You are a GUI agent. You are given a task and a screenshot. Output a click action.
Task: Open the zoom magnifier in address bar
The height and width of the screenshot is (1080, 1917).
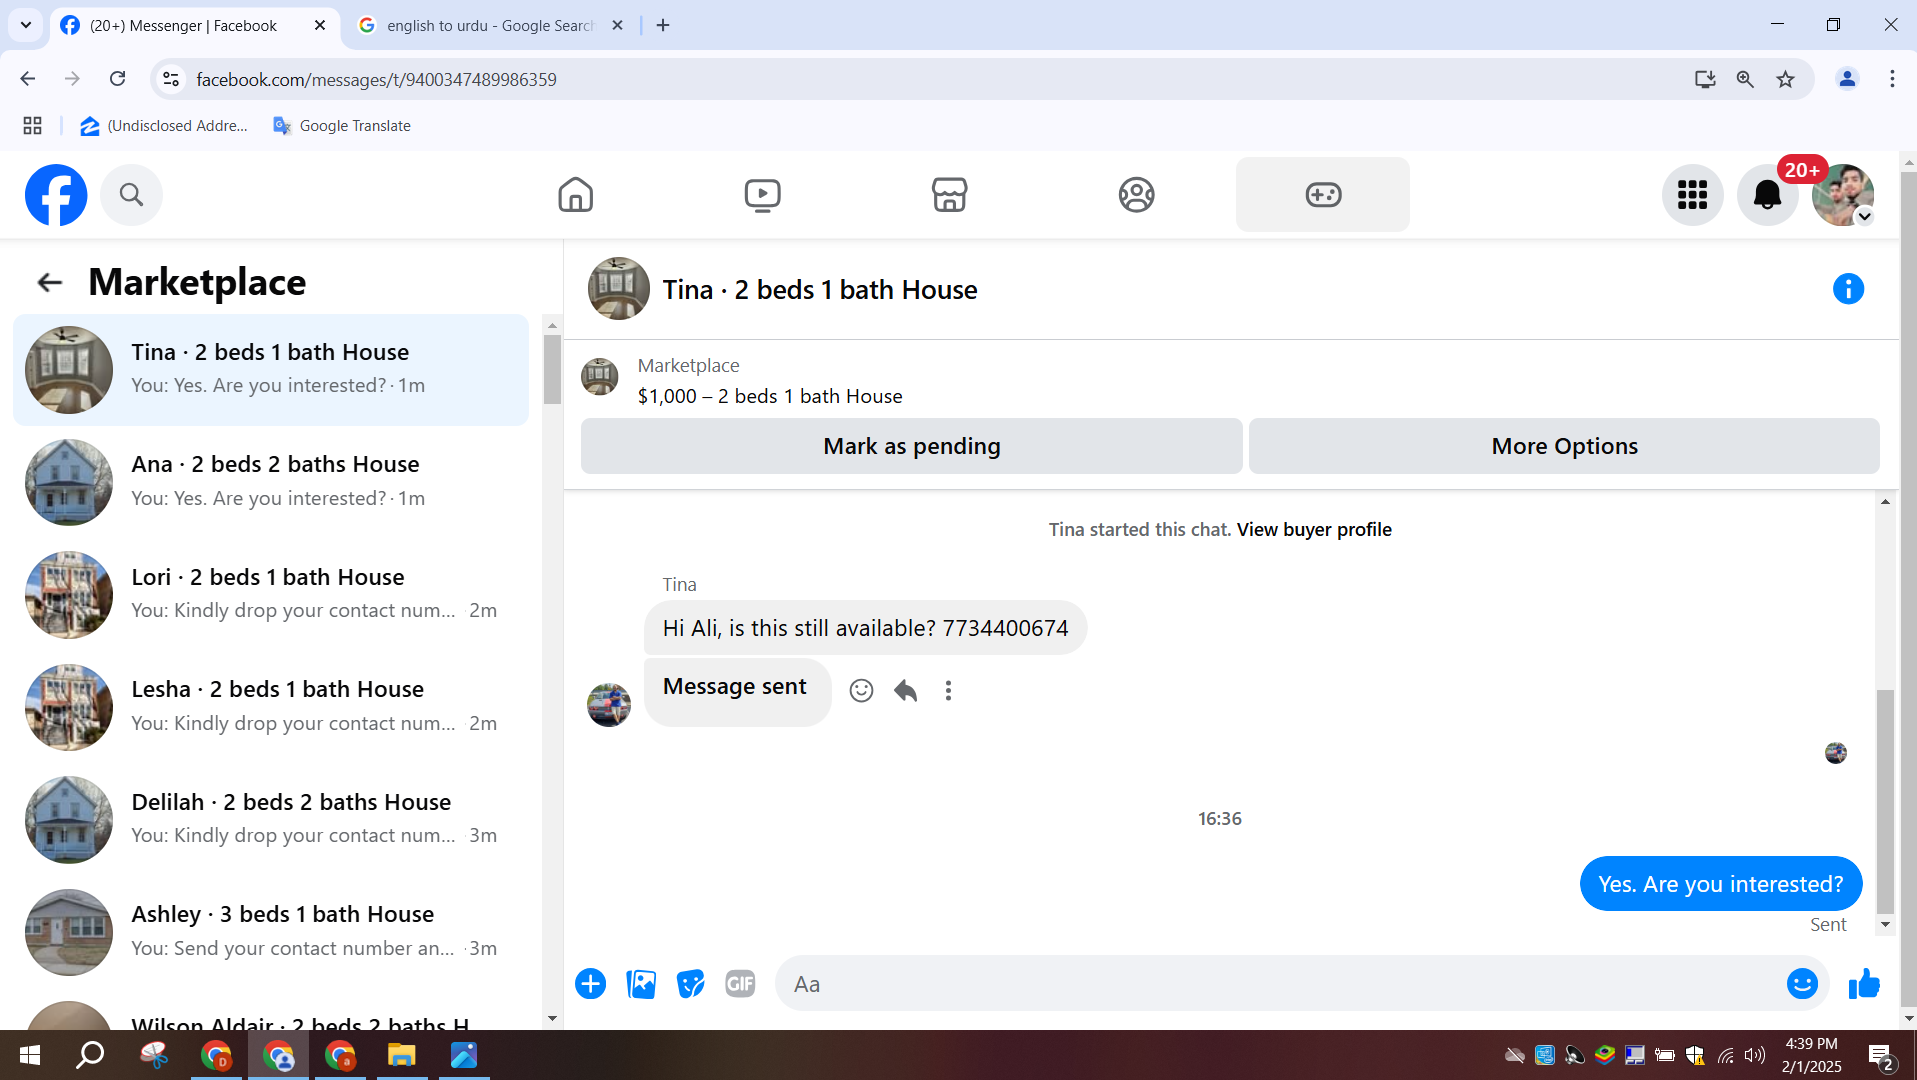(x=1745, y=79)
